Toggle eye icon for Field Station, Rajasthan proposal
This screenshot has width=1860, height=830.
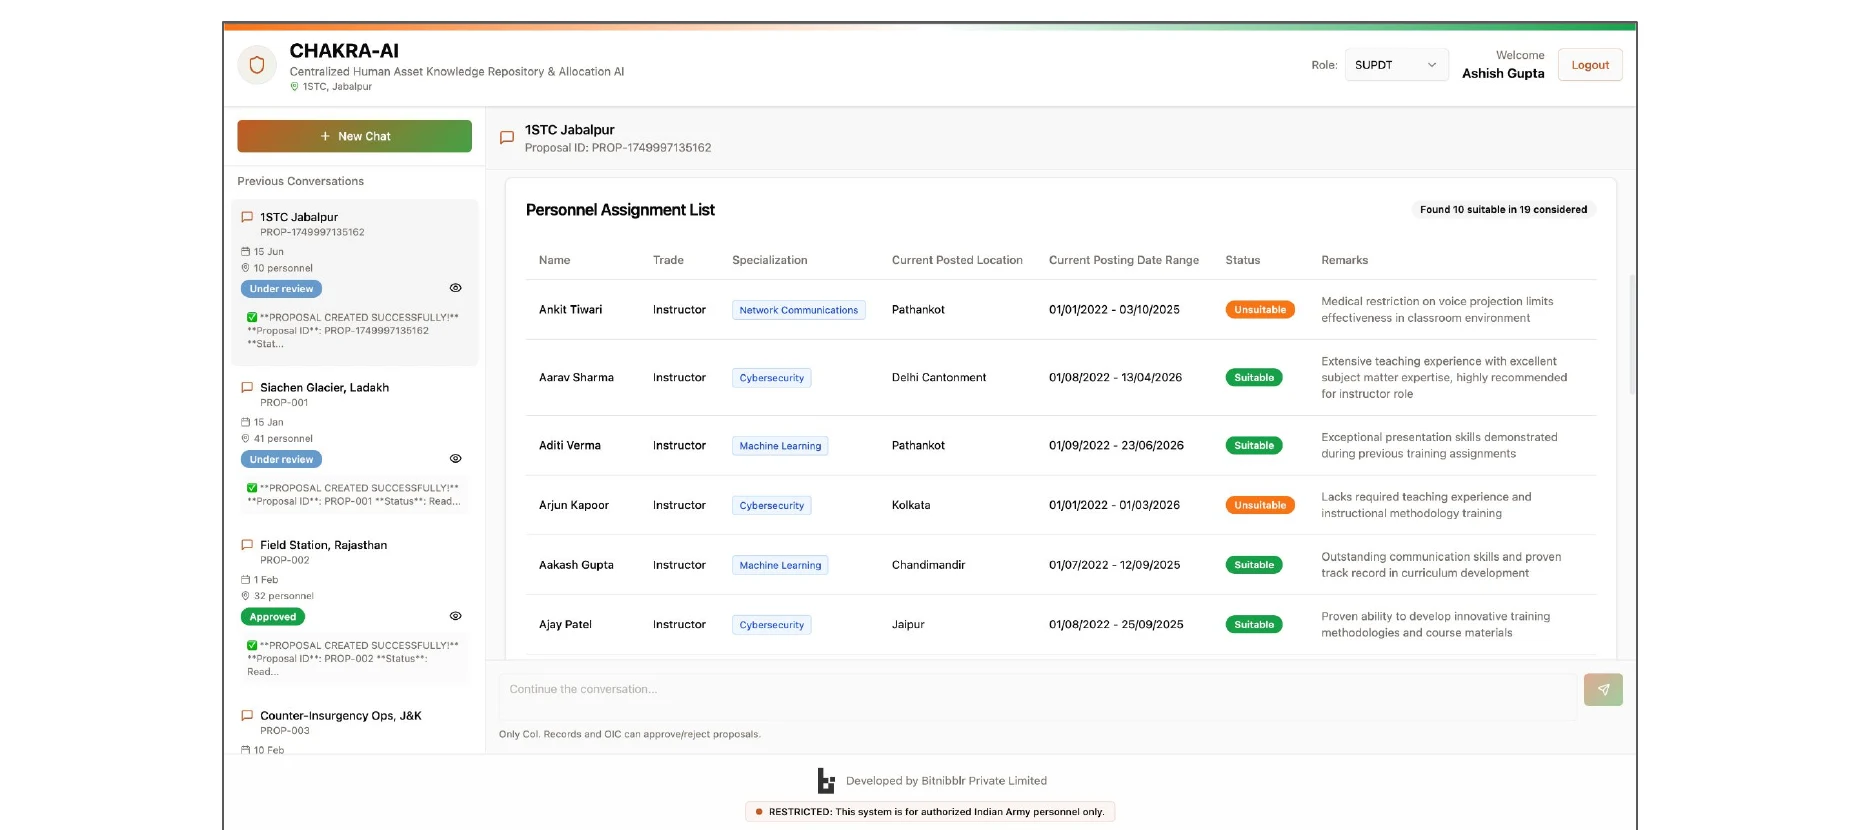(x=455, y=616)
